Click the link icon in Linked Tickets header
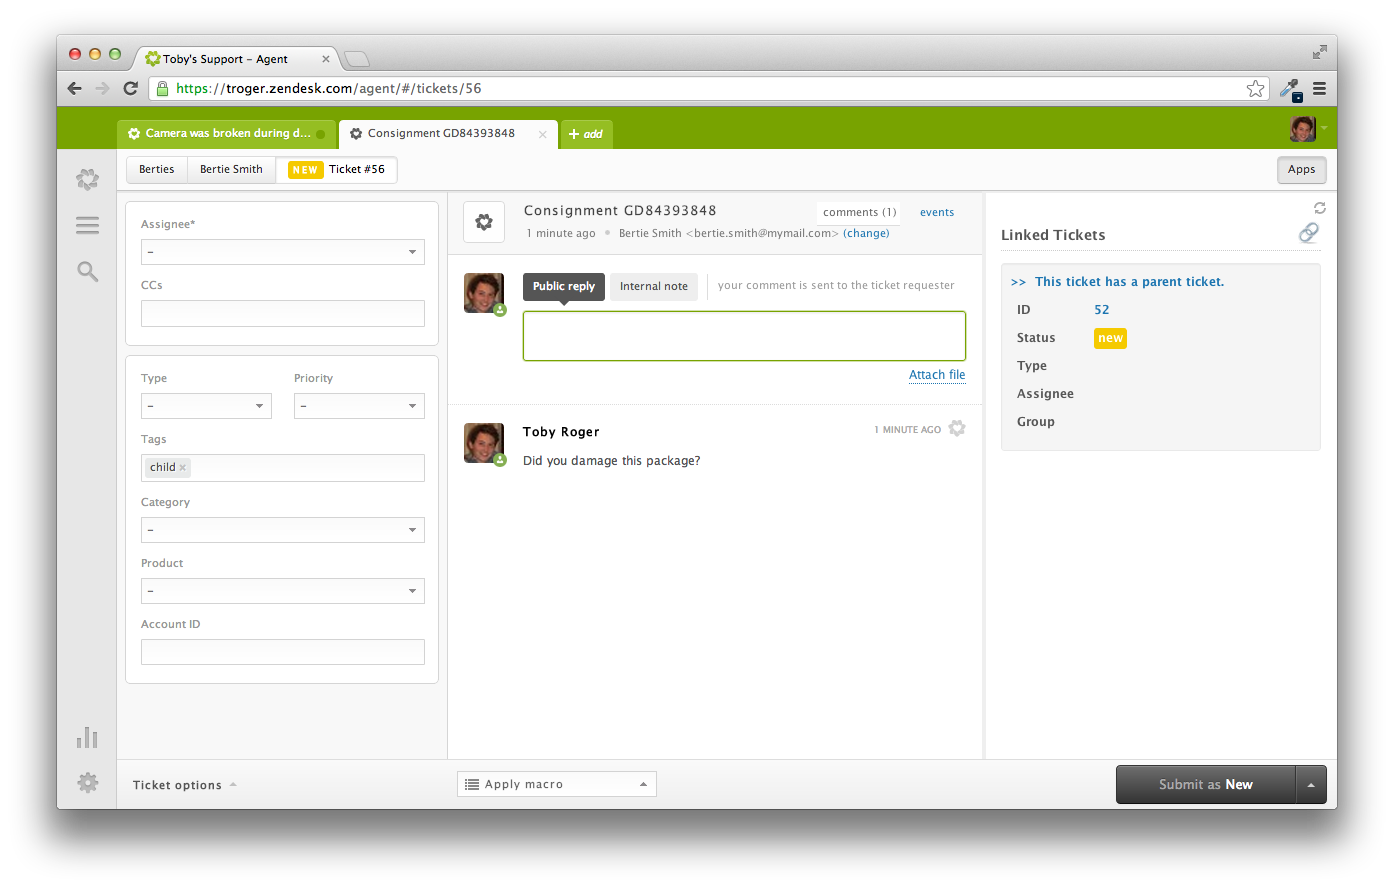Viewport: 1394px width, 888px height. [x=1308, y=232]
